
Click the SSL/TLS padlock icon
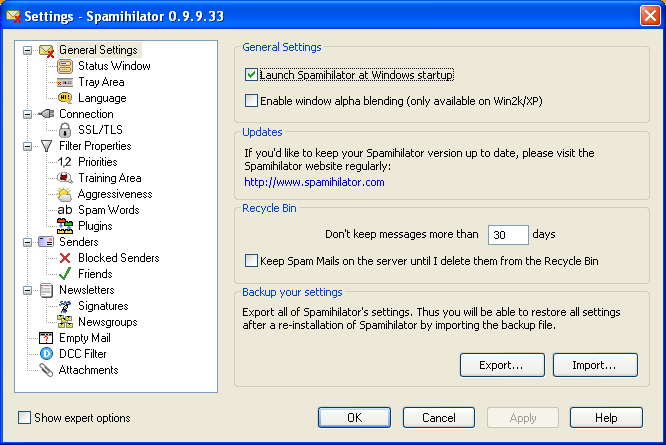click(65, 130)
